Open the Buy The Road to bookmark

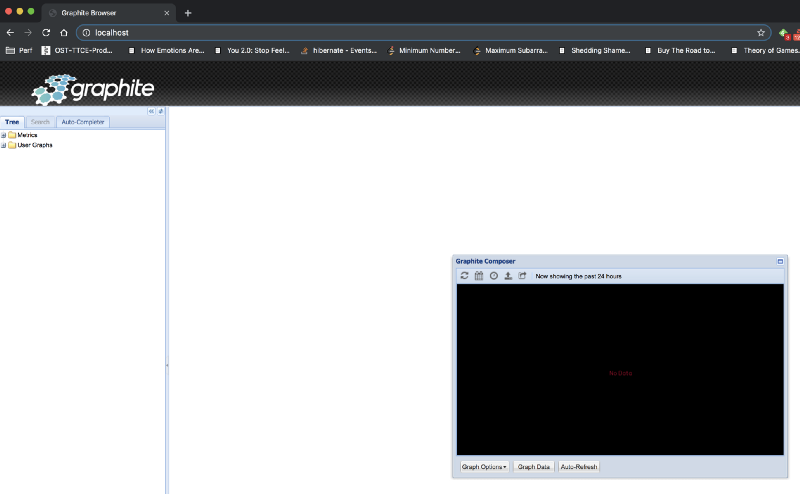[x=681, y=51]
